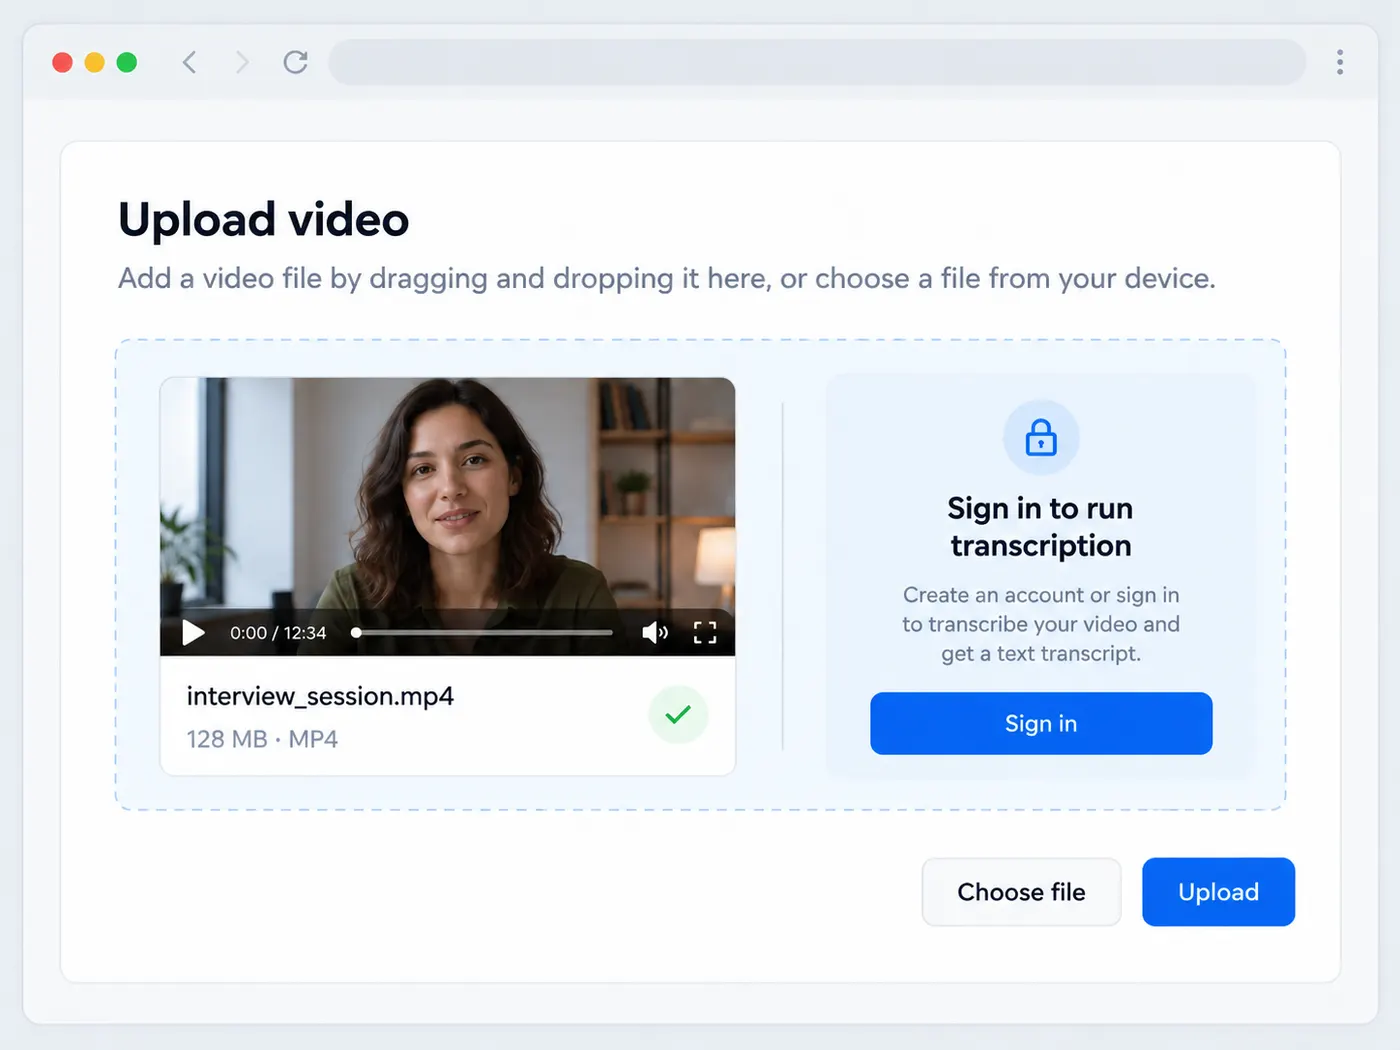Click the yellow minimize window button
The height and width of the screenshot is (1050, 1400).
point(94,62)
